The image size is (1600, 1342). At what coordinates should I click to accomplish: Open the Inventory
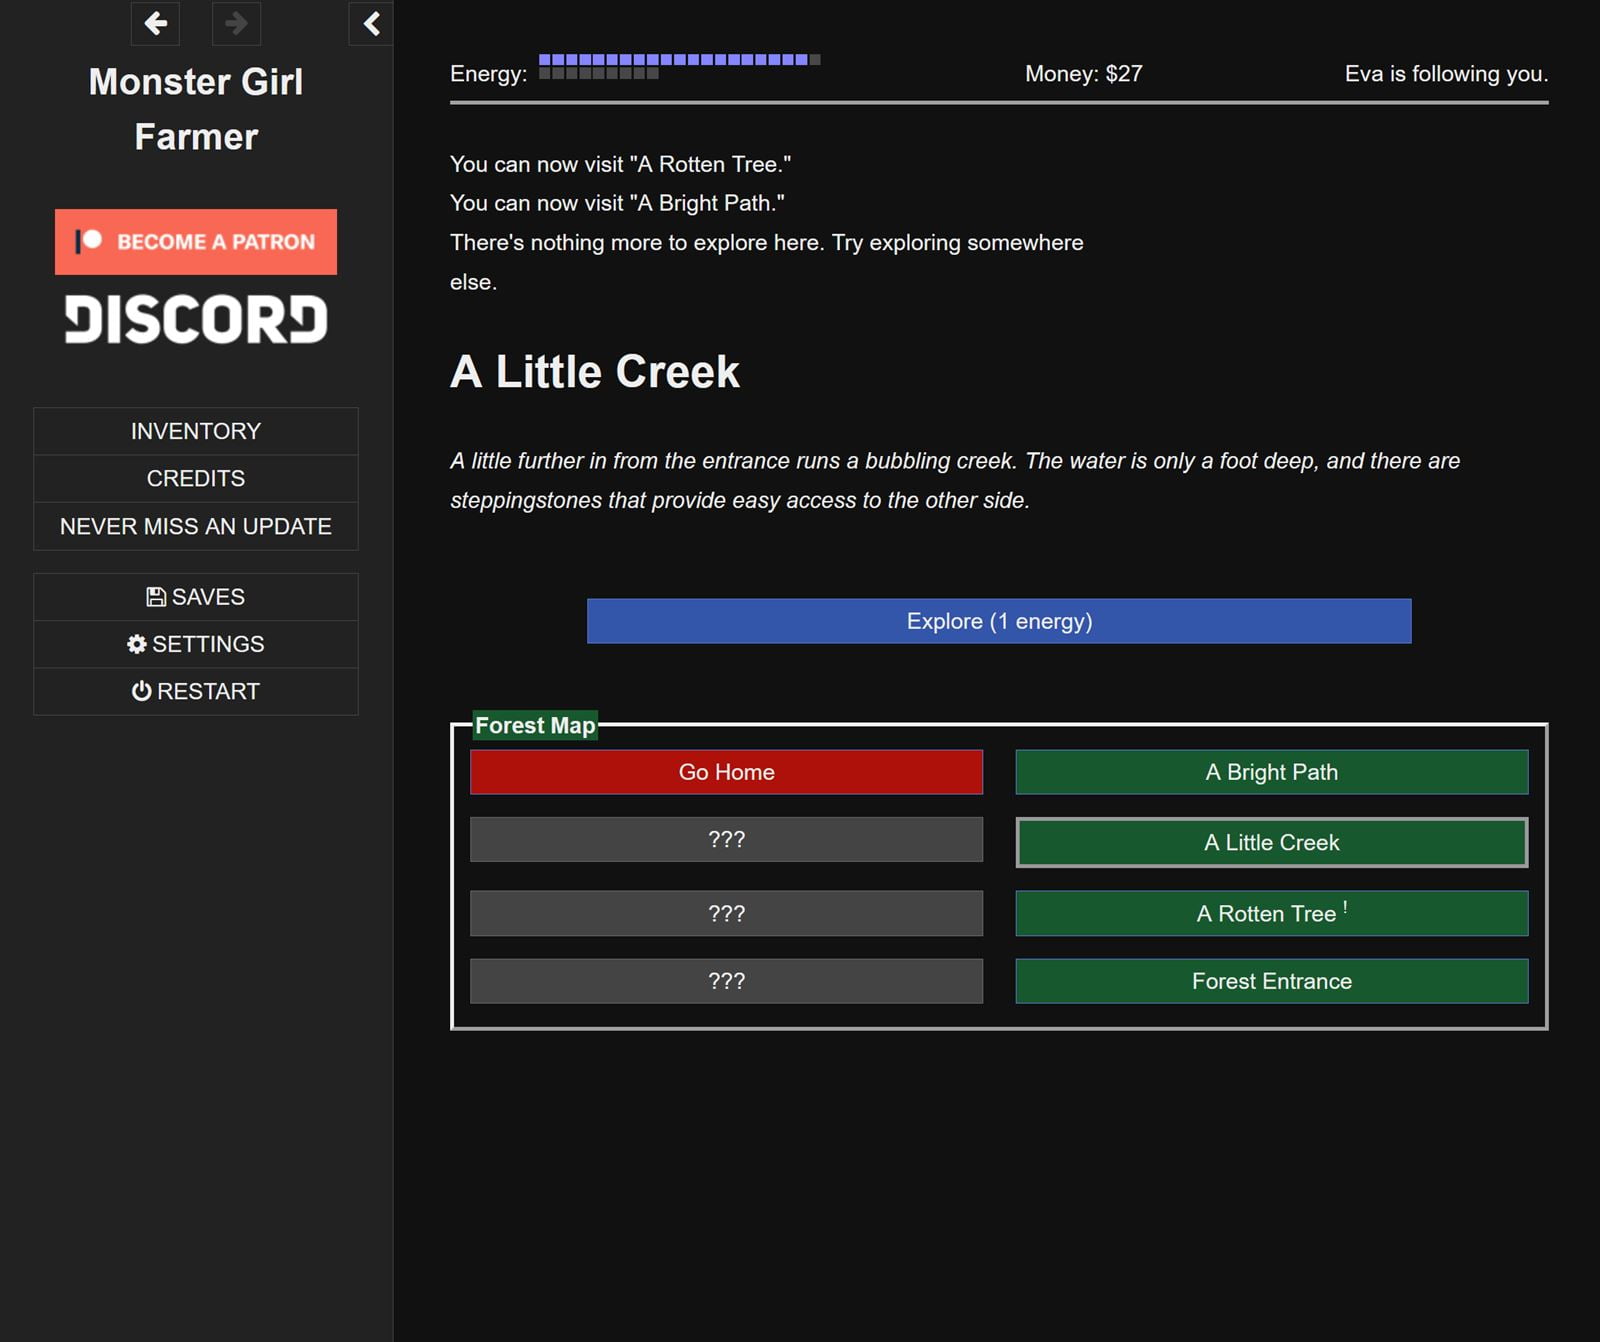tap(195, 430)
